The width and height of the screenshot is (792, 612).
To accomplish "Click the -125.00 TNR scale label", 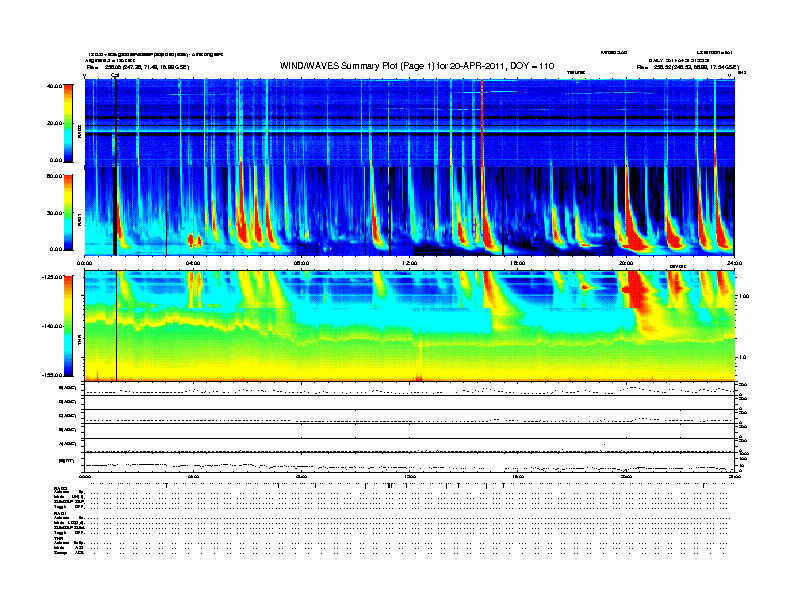I will (53, 277).
